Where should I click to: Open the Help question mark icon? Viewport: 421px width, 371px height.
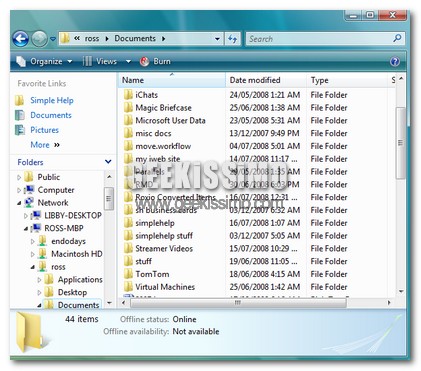395,61
